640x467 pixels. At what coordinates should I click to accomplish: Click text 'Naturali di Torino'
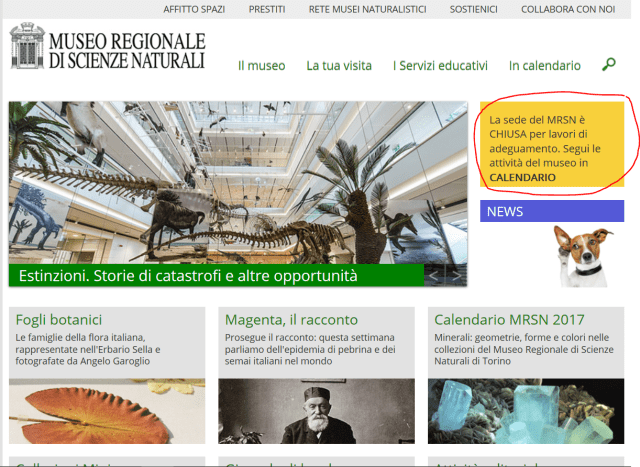click(x=472, y=361)
